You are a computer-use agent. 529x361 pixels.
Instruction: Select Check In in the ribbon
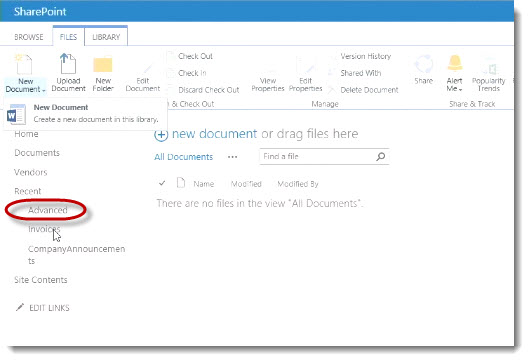[192, 73]
